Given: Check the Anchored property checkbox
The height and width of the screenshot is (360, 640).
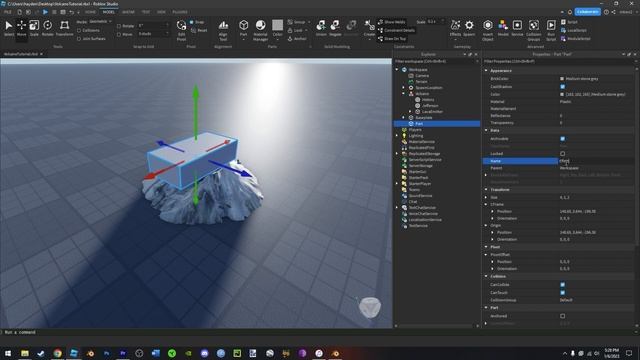Looking at the screenshot, I should (x=562, y=316).
